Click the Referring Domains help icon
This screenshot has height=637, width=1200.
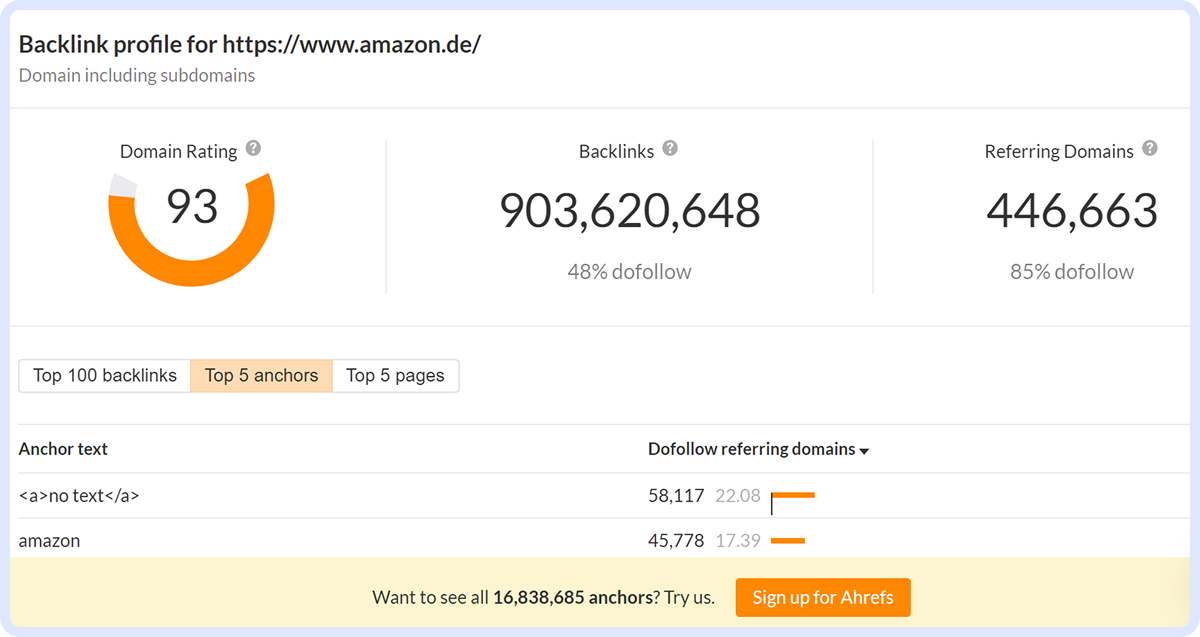pos(1150,149)
